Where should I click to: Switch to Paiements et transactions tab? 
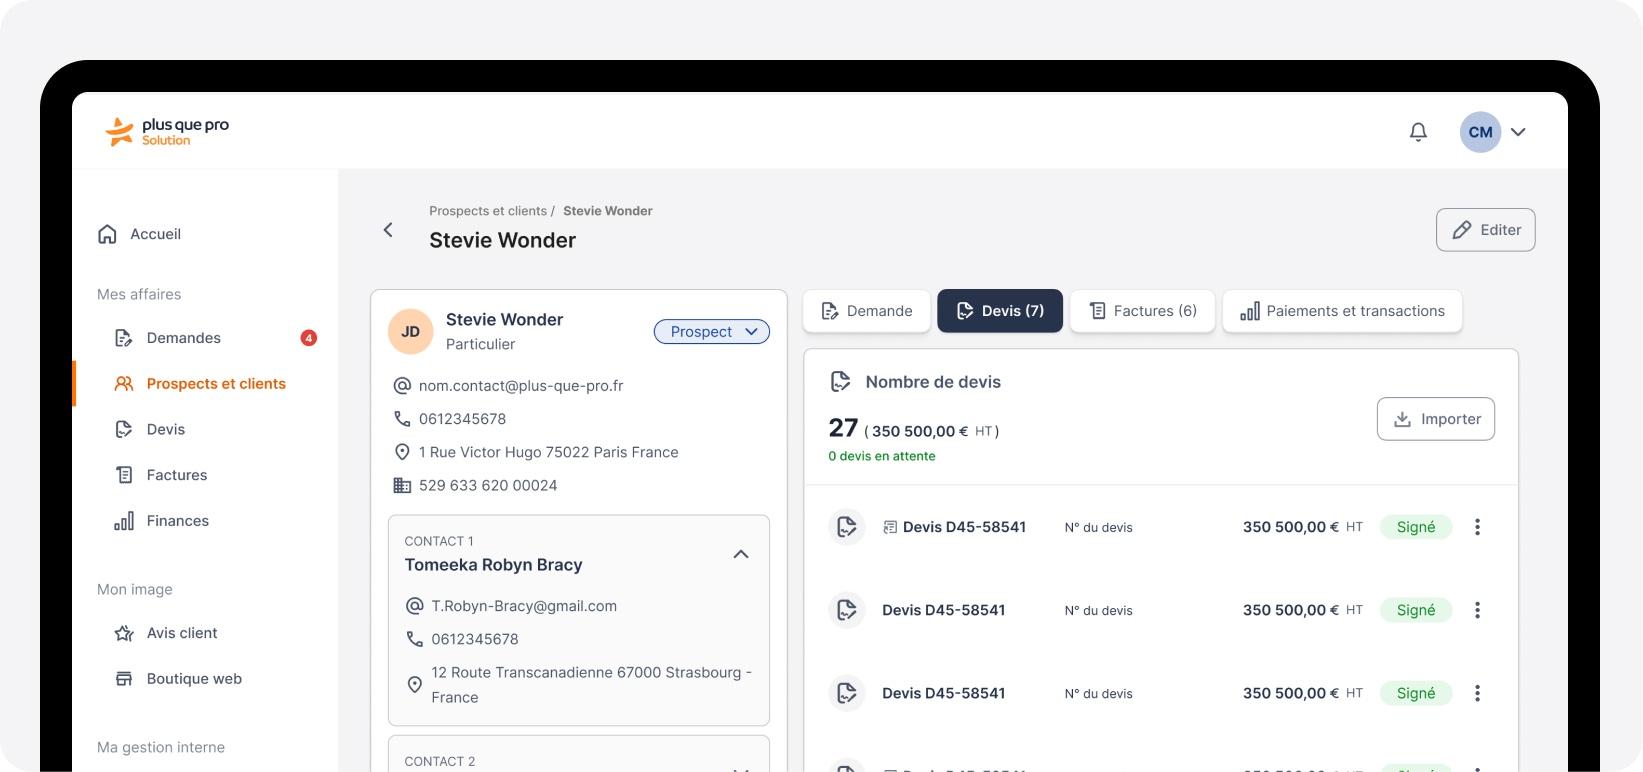[x=1342, y=311]
